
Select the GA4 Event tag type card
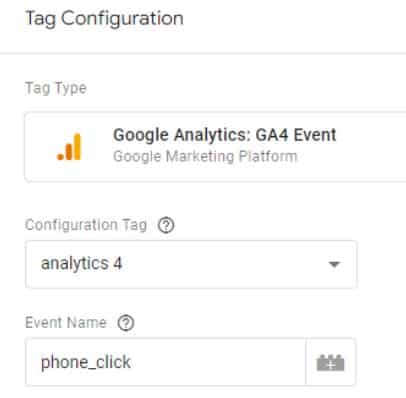tap(215, 147)
